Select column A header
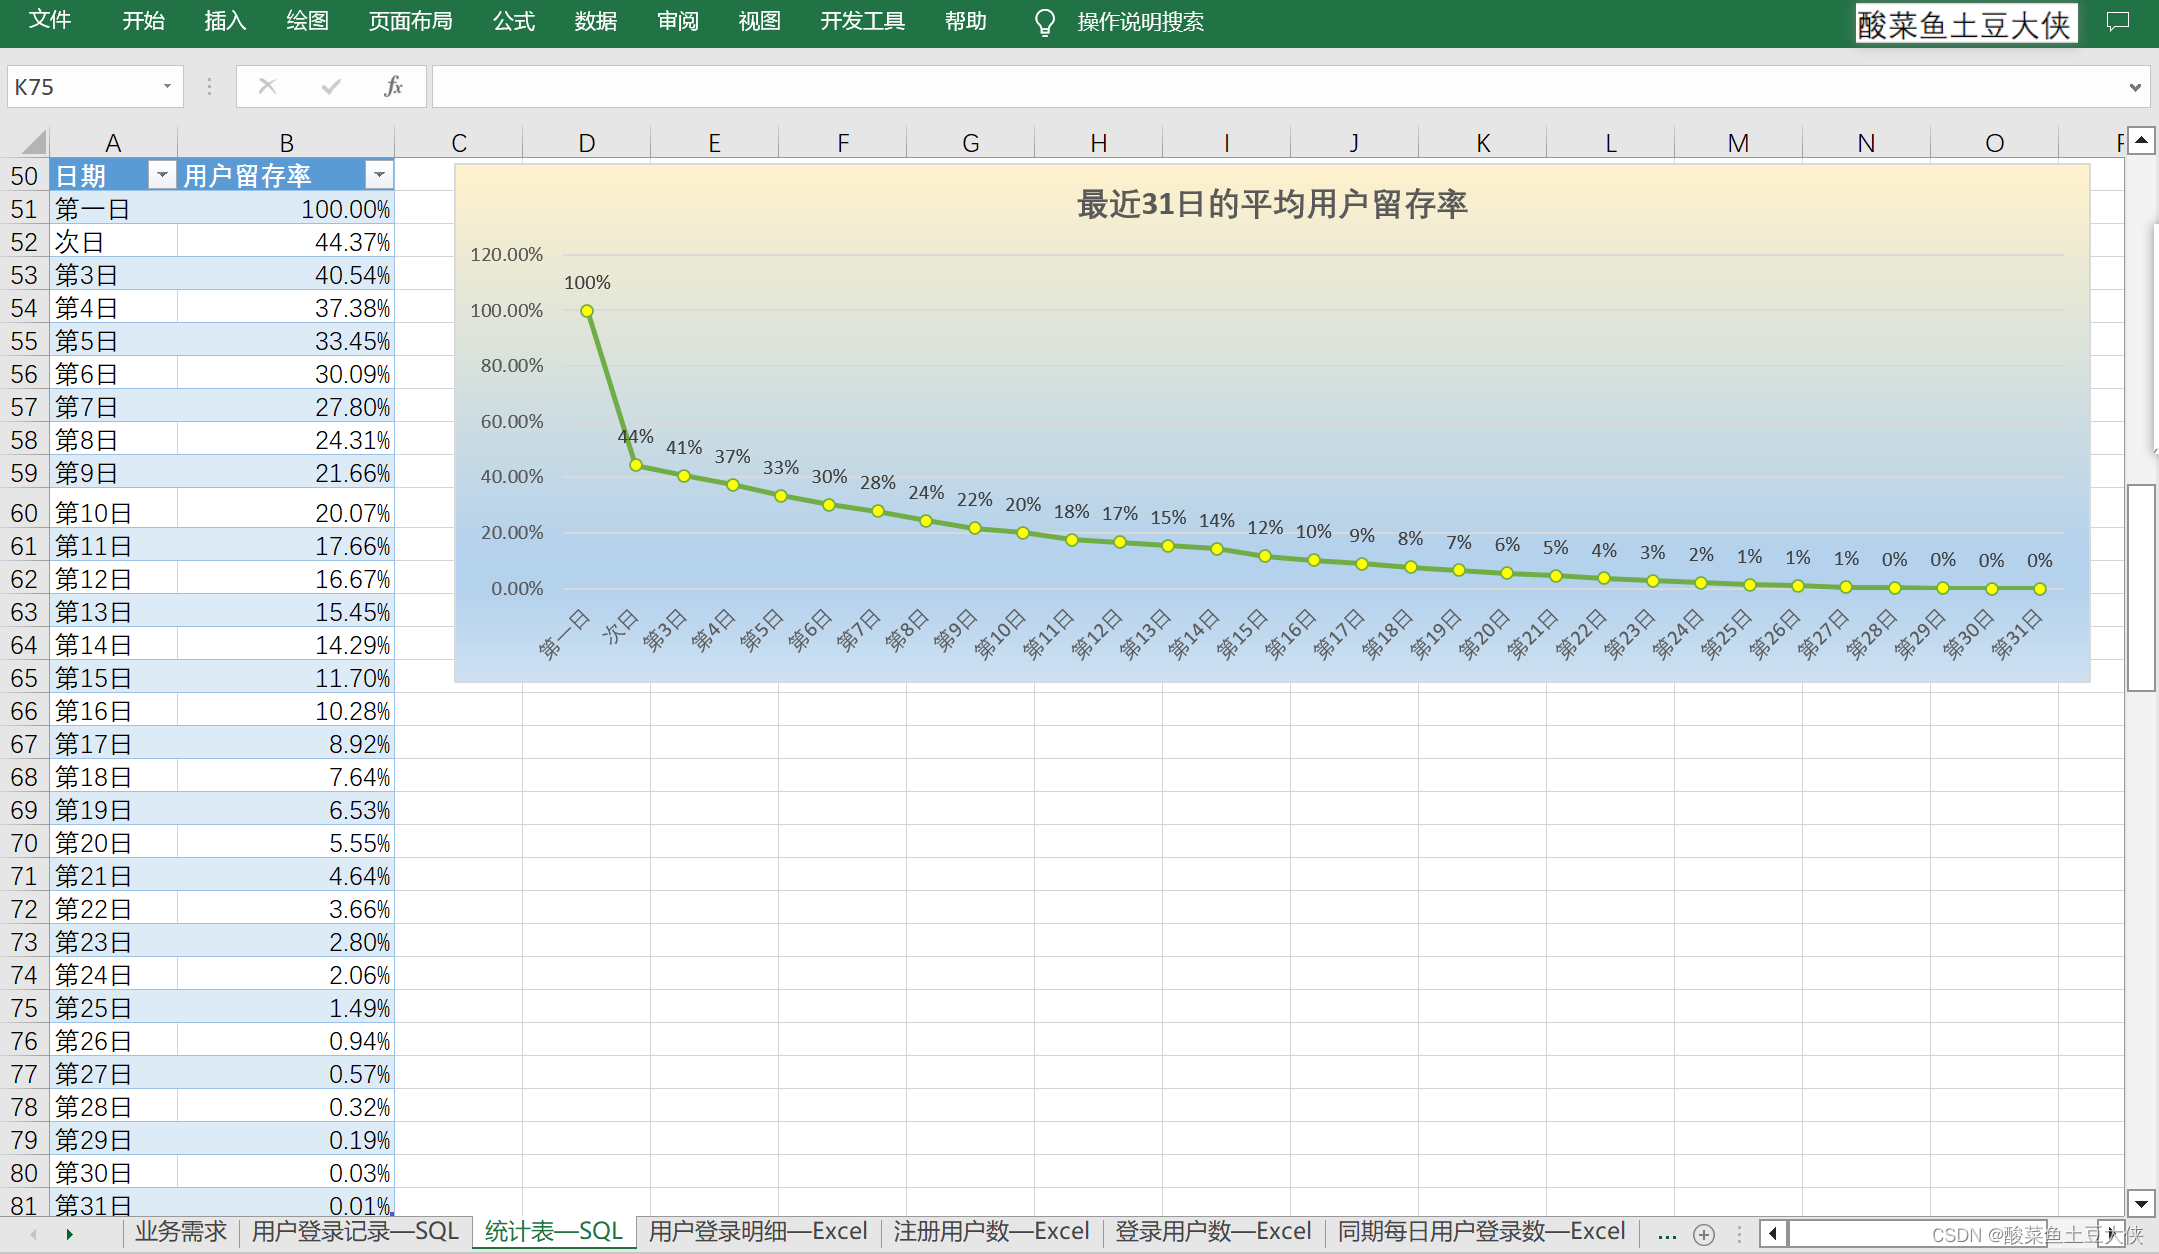This screenshot has width=2159, height=1254. (x=113, y=142)
